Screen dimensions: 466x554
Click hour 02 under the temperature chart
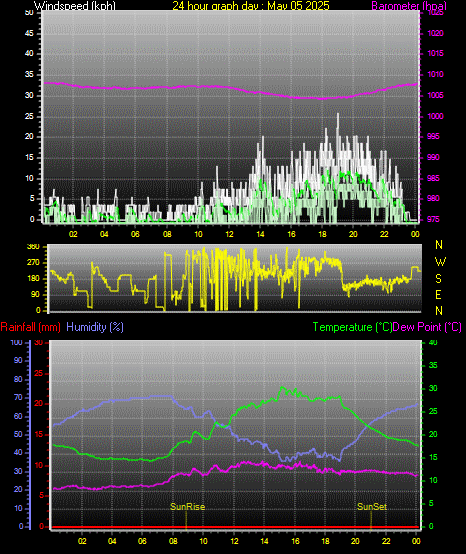coord(82,541)
